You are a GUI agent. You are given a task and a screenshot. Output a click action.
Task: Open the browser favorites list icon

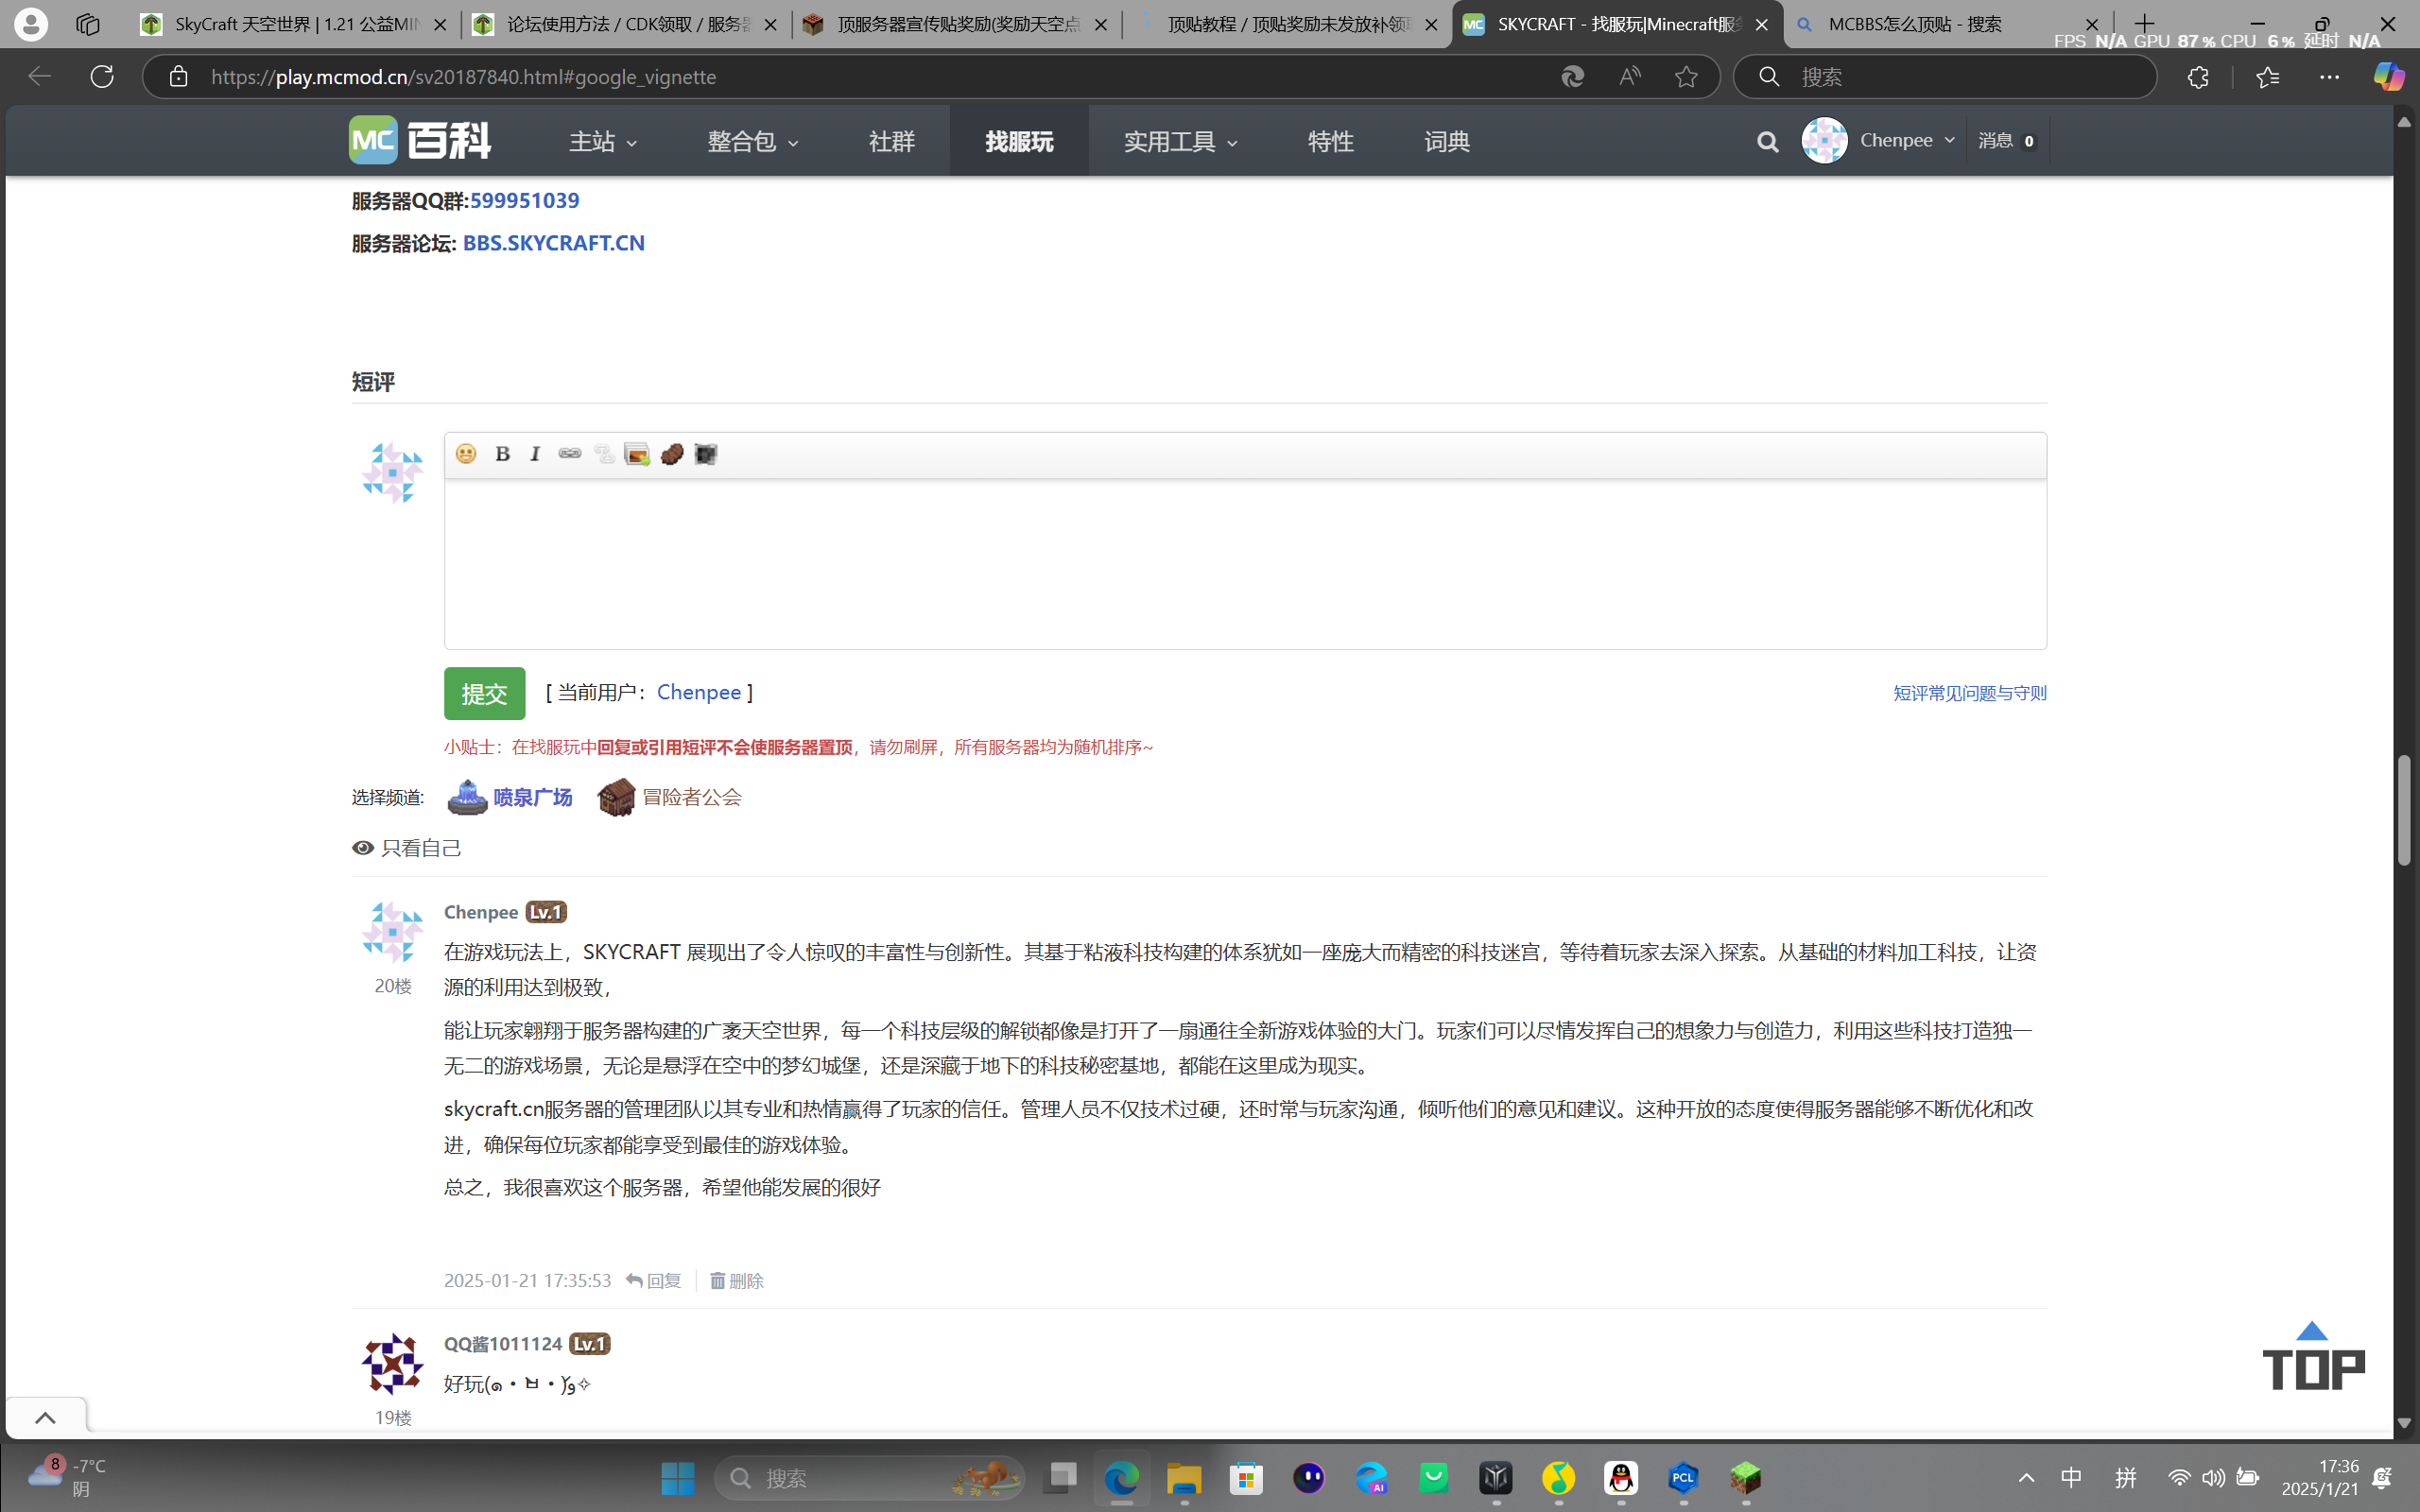(2267, 76)
